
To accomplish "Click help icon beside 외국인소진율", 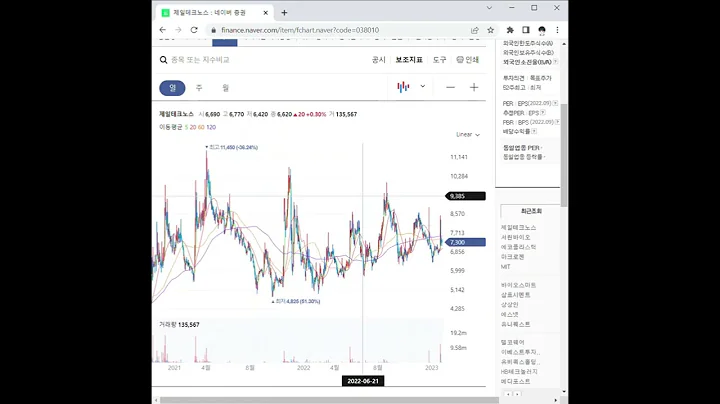I will pos(556,62).
